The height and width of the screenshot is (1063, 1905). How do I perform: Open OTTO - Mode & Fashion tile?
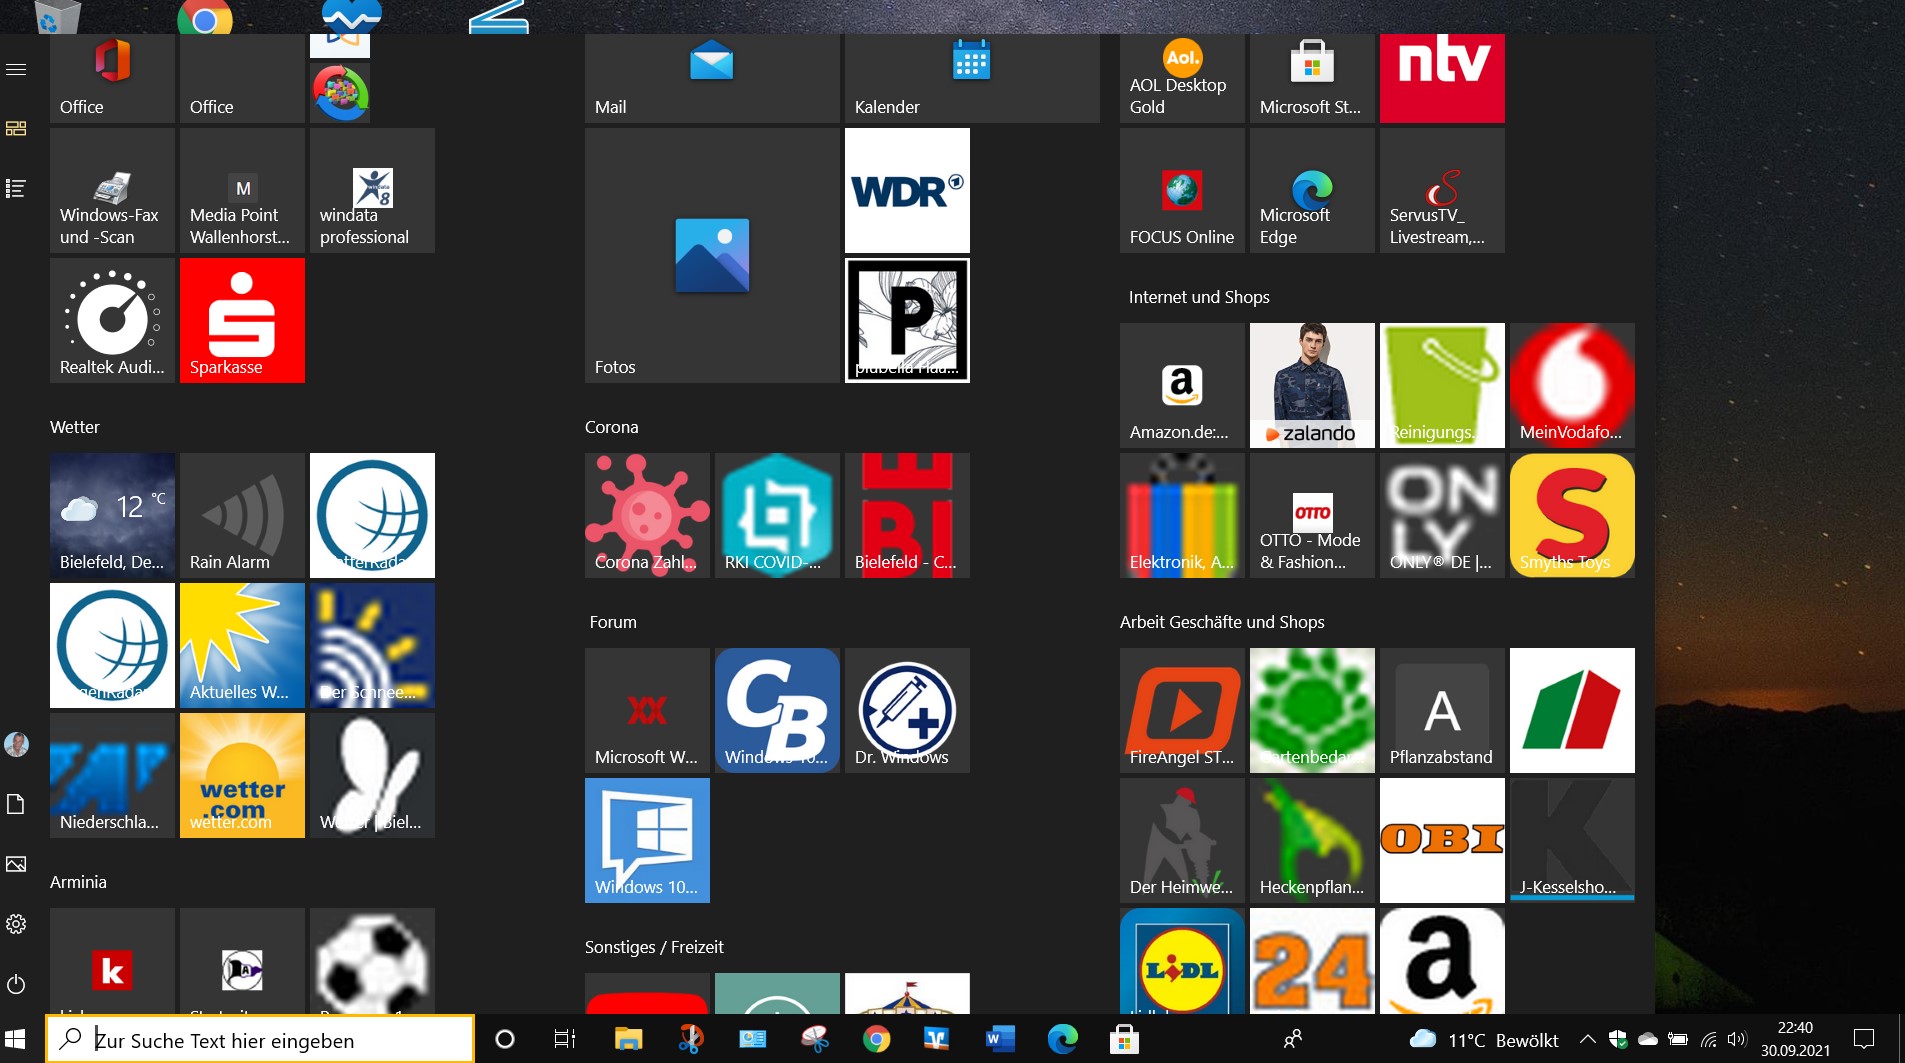pos(1312,515)
